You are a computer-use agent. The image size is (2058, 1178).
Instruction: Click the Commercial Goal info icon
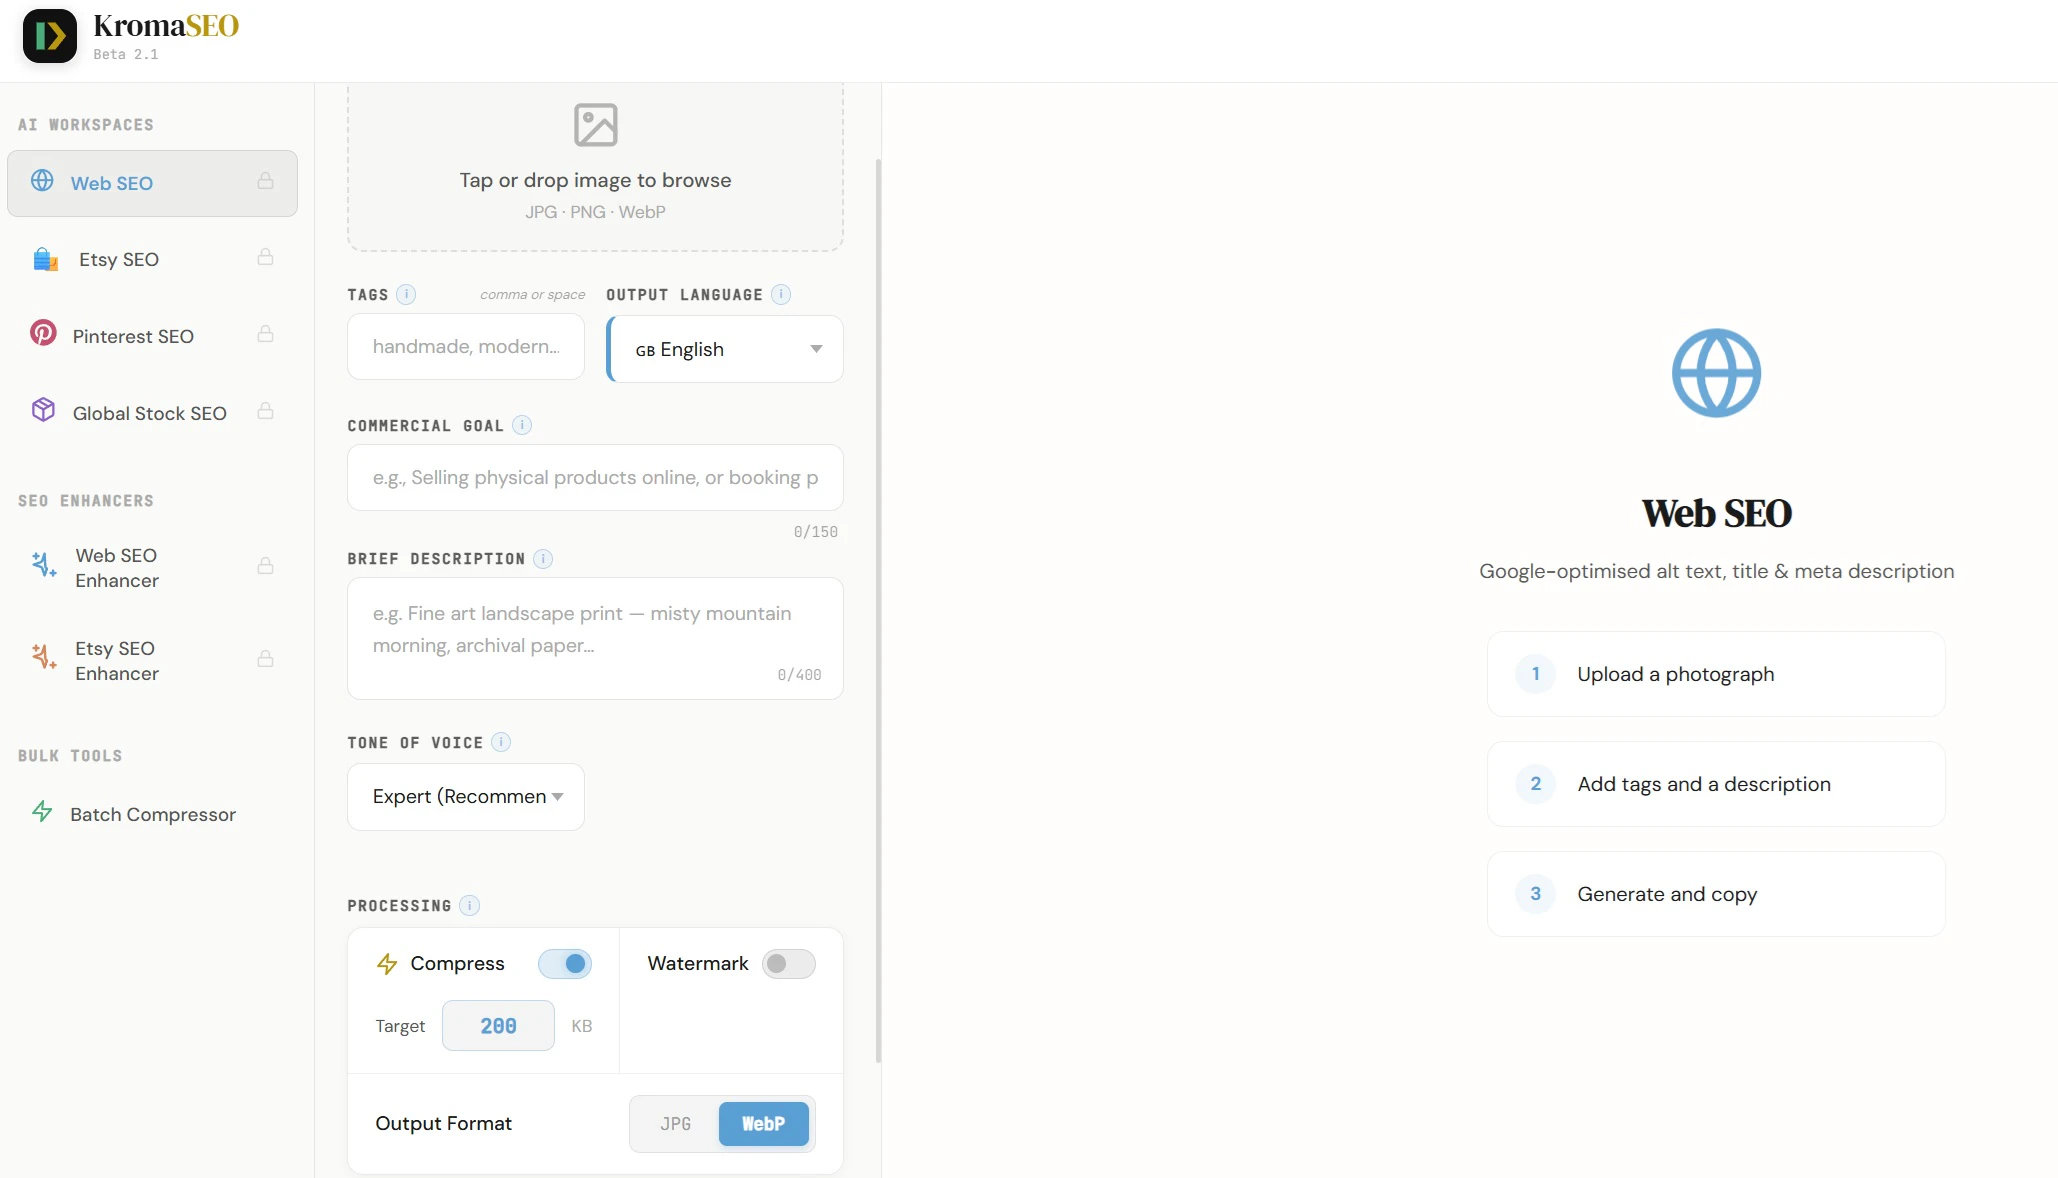pos(522,425)
